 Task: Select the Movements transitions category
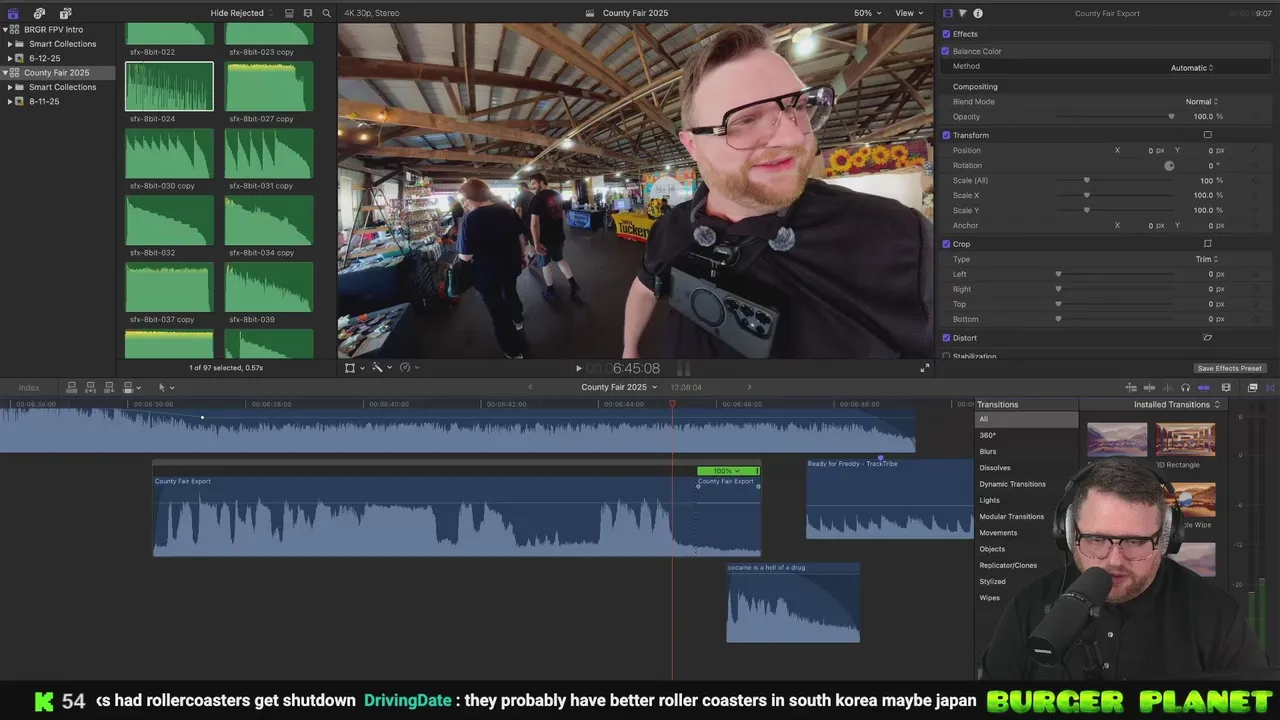click(x=998, y=533)
